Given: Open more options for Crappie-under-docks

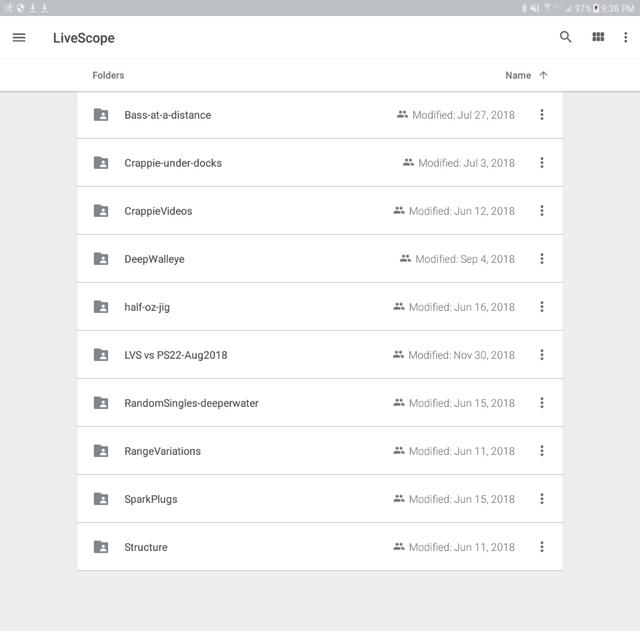Looking at the screenshot, I should coord(542,163).
